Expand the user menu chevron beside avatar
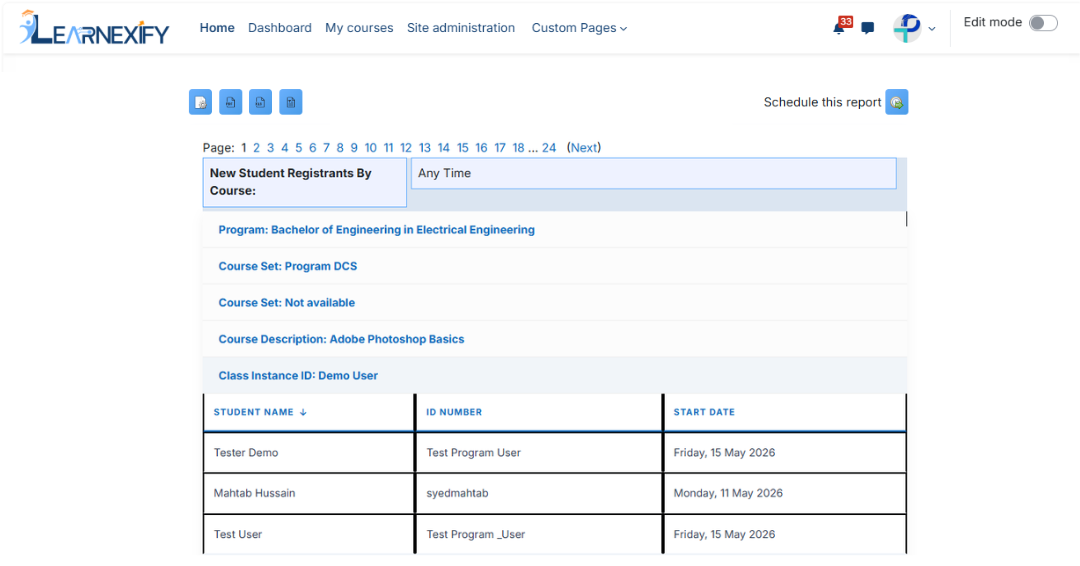The width and height of the screenshot is (1080, 566). point(932,29)
